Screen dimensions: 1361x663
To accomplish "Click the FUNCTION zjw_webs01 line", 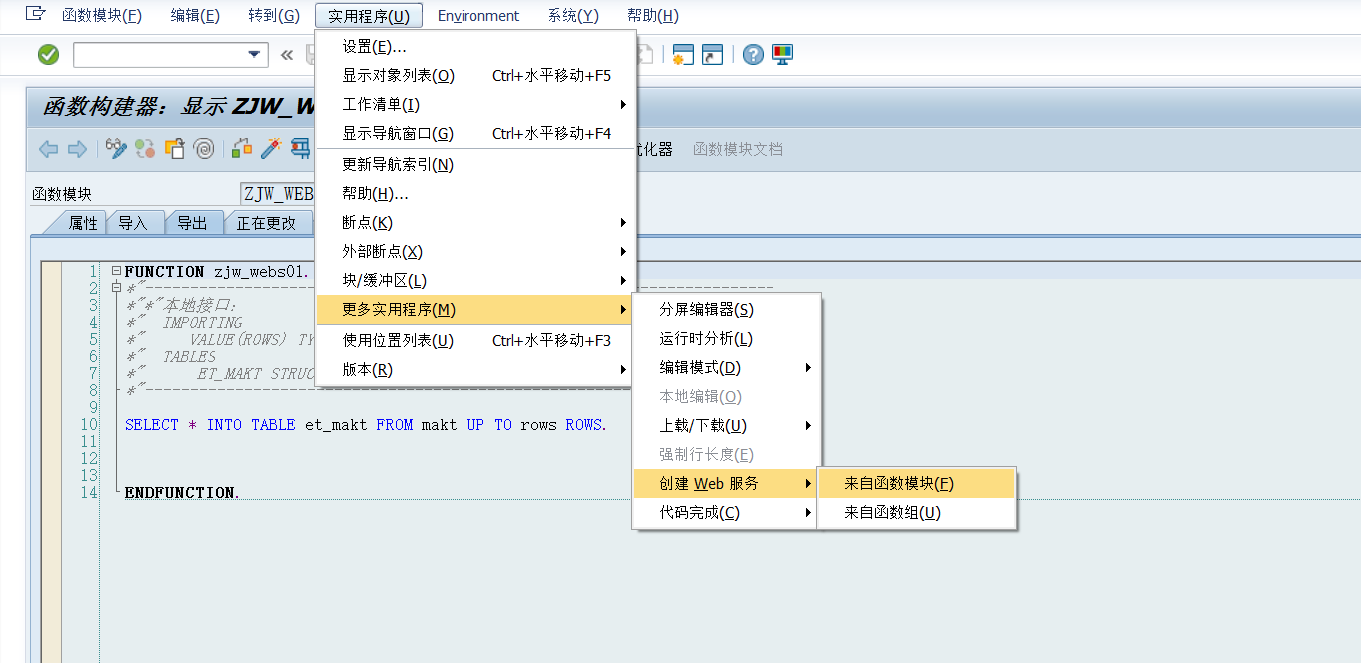I will (x=217, y=271).
